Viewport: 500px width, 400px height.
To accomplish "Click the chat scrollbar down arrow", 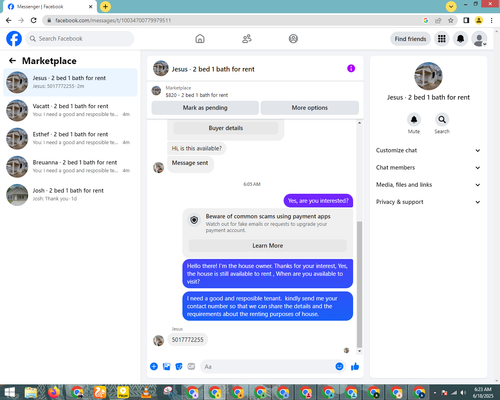I will tap(359, 351).
